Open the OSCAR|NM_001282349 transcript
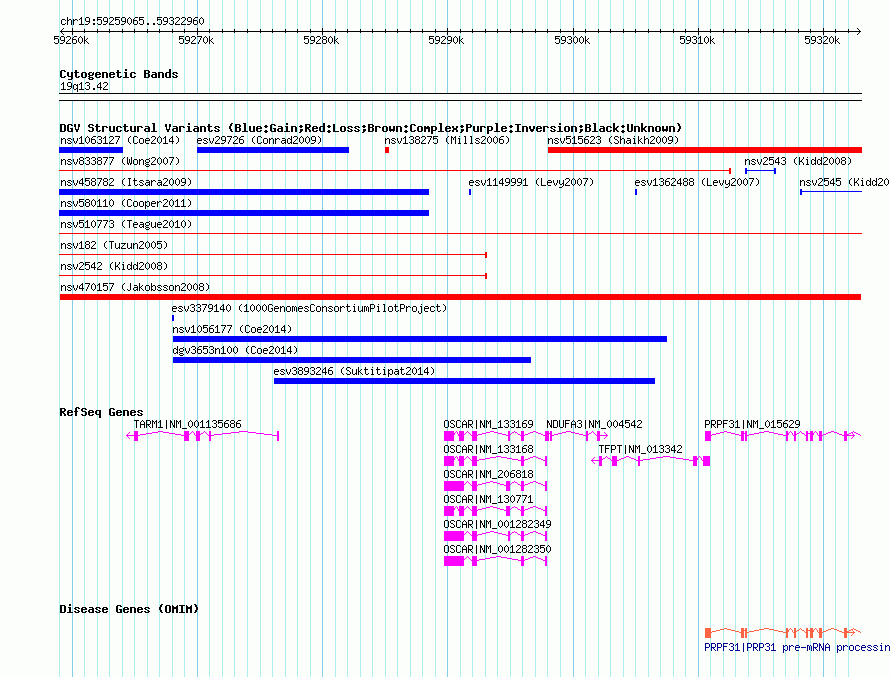The height and width of the screenshot is (677, 890). pos(495,536)
